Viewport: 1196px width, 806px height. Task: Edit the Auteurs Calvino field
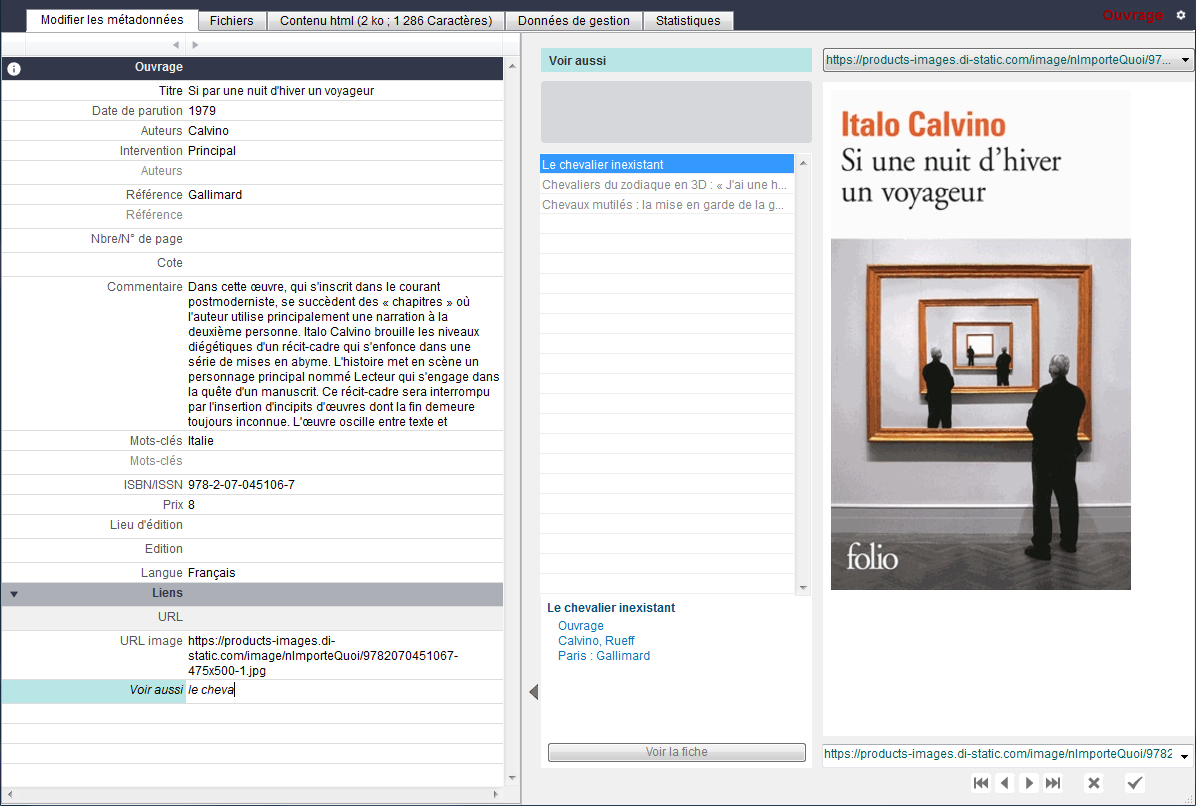point(345,130)
